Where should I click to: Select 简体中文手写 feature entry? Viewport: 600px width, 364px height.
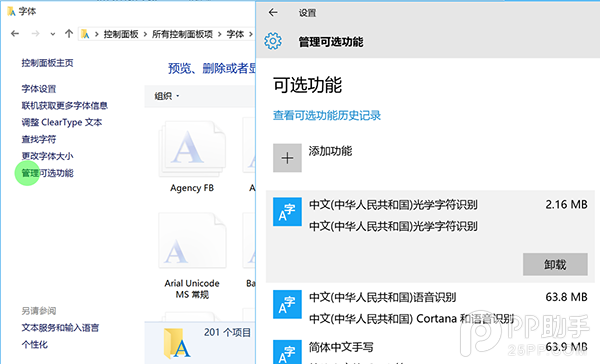tap(430, 350)
